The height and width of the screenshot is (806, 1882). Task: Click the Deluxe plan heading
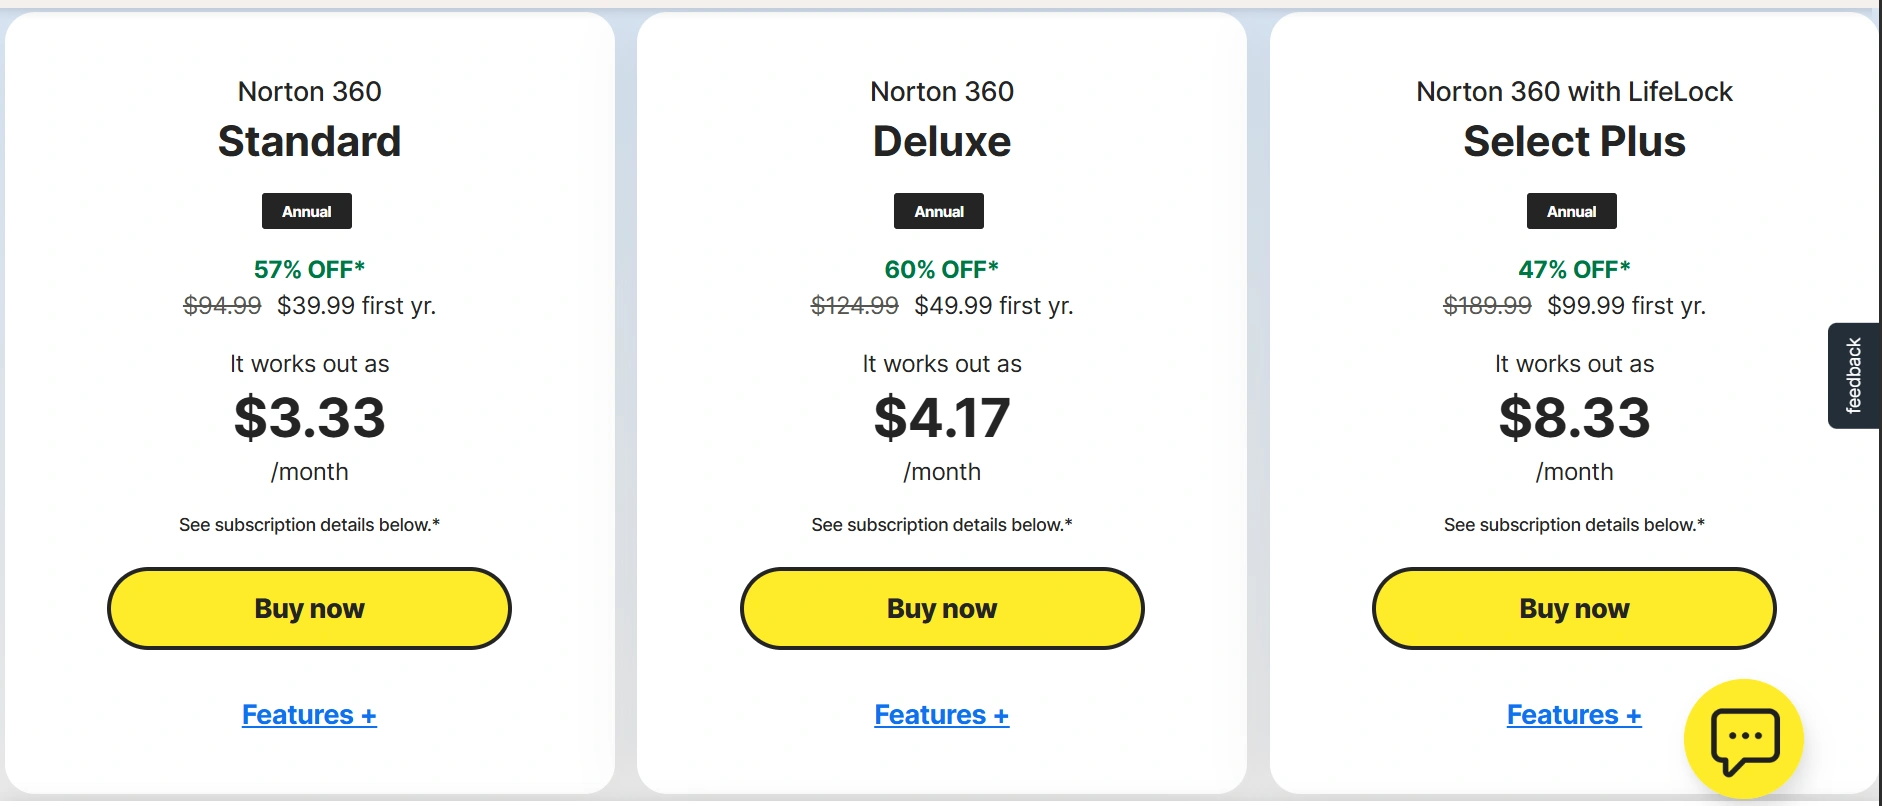click(941, 141)
